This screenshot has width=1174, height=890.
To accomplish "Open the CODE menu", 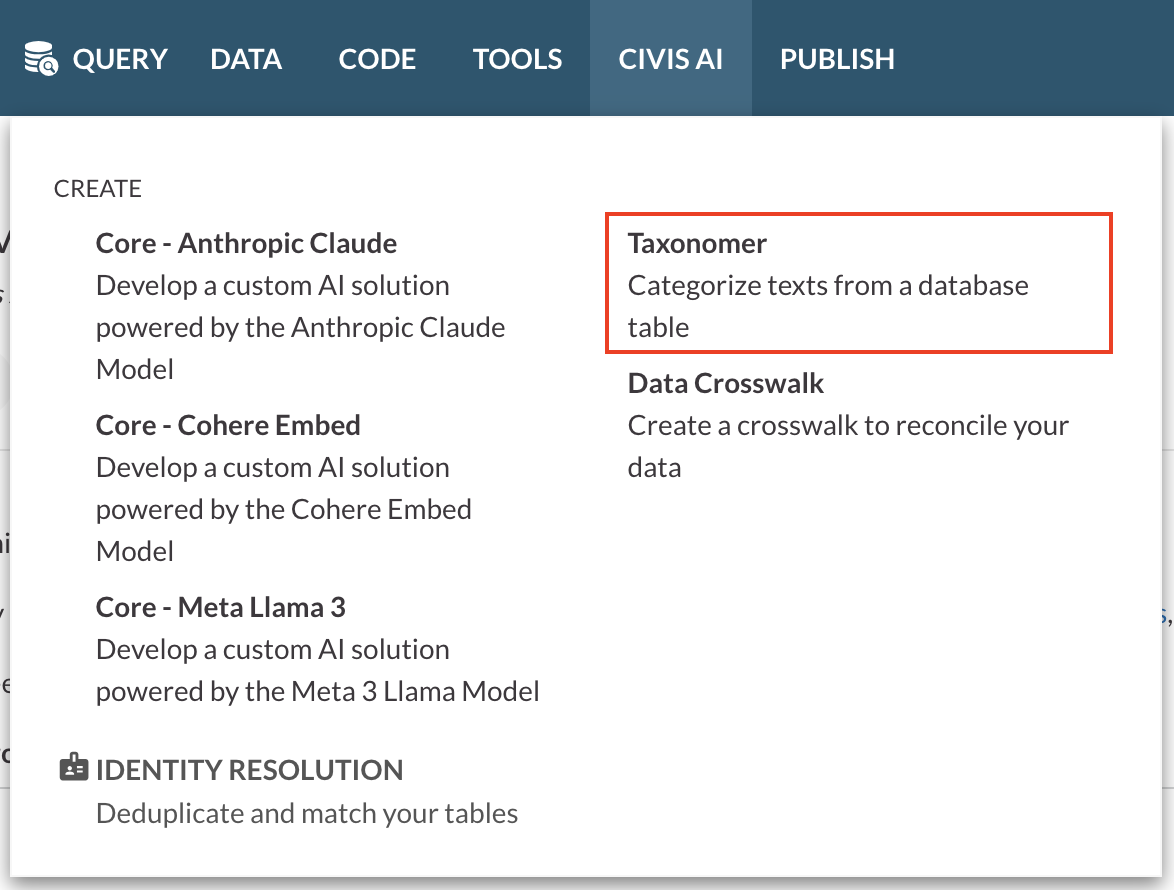I will [x=377, y=59].
